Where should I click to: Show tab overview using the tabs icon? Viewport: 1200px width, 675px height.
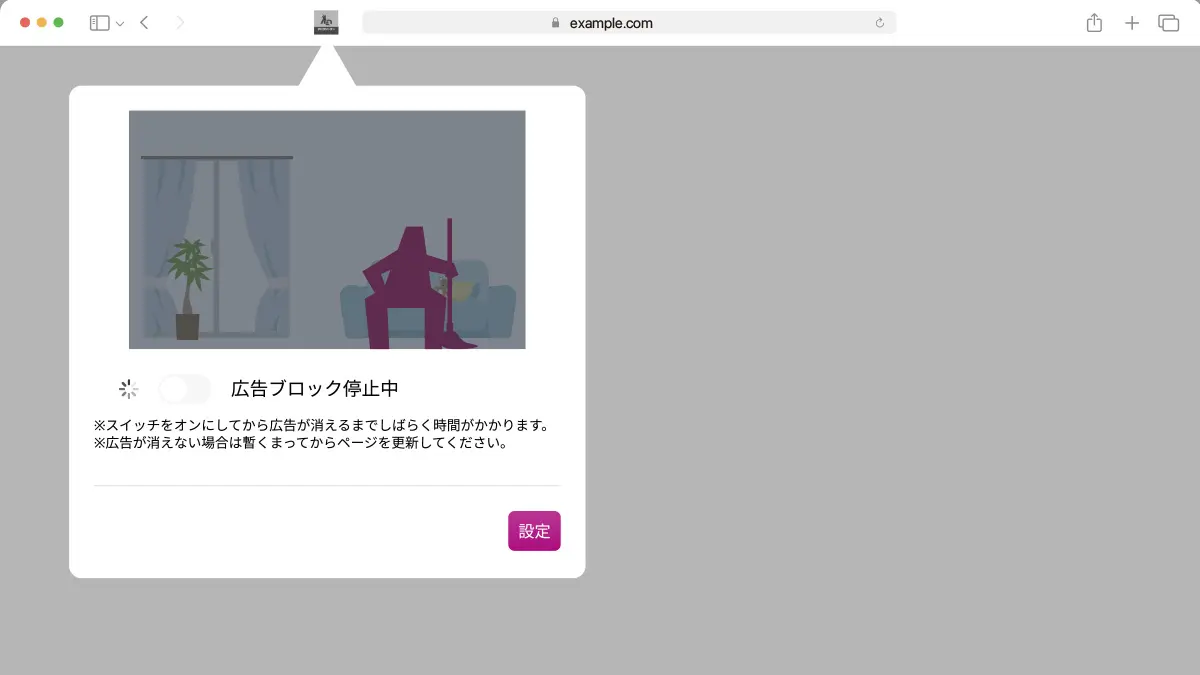(x=1168, y=22)
